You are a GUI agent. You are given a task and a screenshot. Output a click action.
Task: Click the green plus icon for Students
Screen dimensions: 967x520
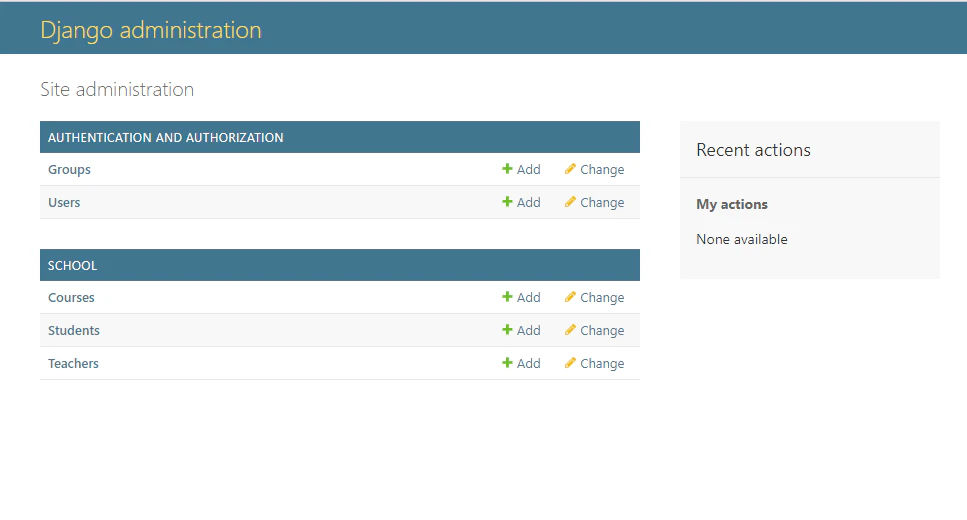[507, 329]
